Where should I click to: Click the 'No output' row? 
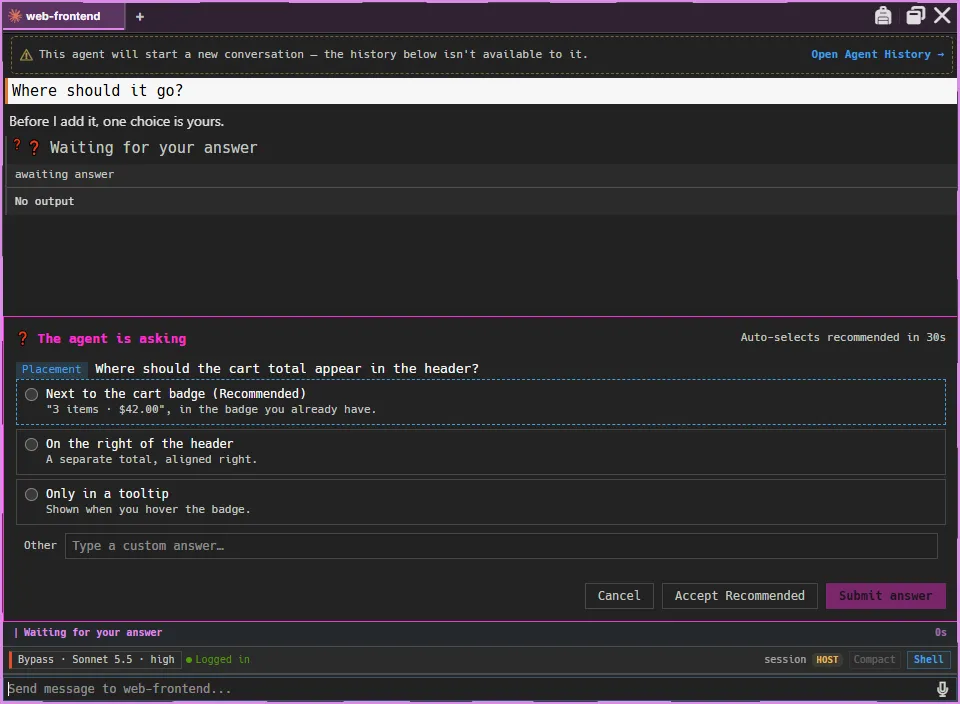481,201
